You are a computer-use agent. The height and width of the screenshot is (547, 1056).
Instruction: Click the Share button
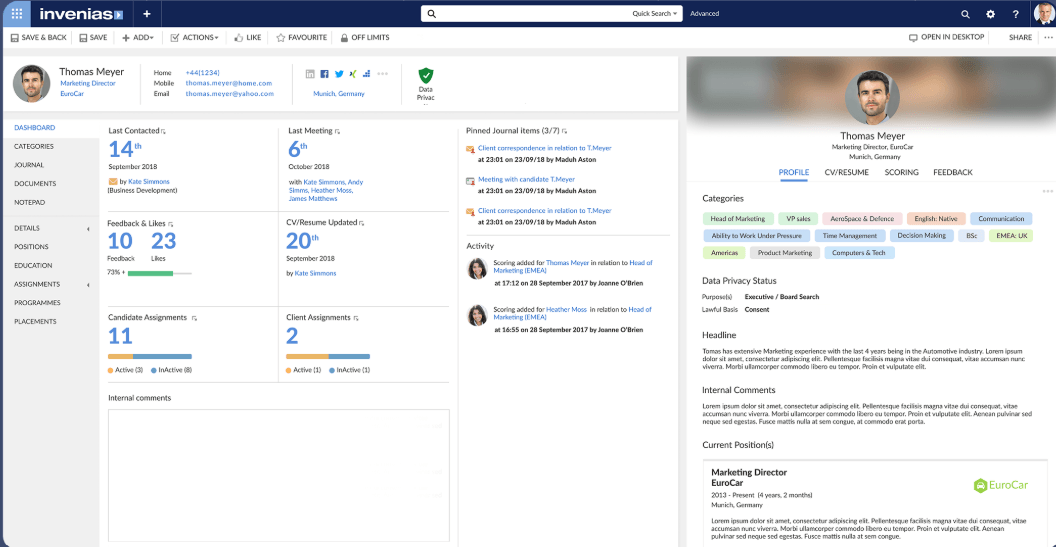click(x=1020, y=38)
